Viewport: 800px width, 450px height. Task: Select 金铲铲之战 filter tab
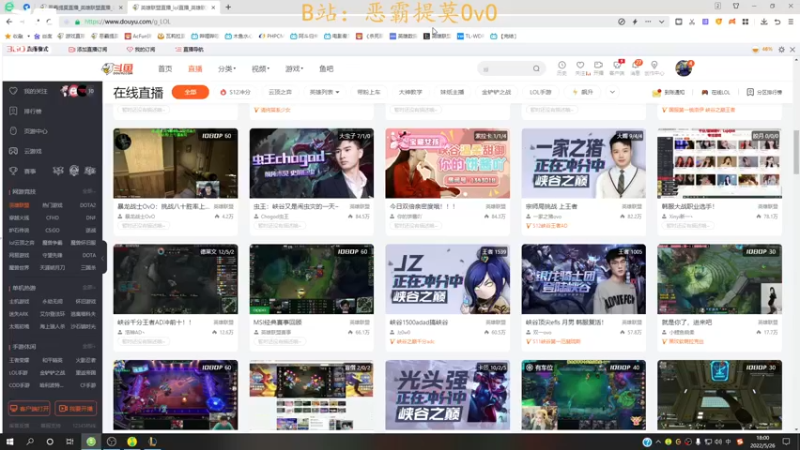click(x=496, y=92)
